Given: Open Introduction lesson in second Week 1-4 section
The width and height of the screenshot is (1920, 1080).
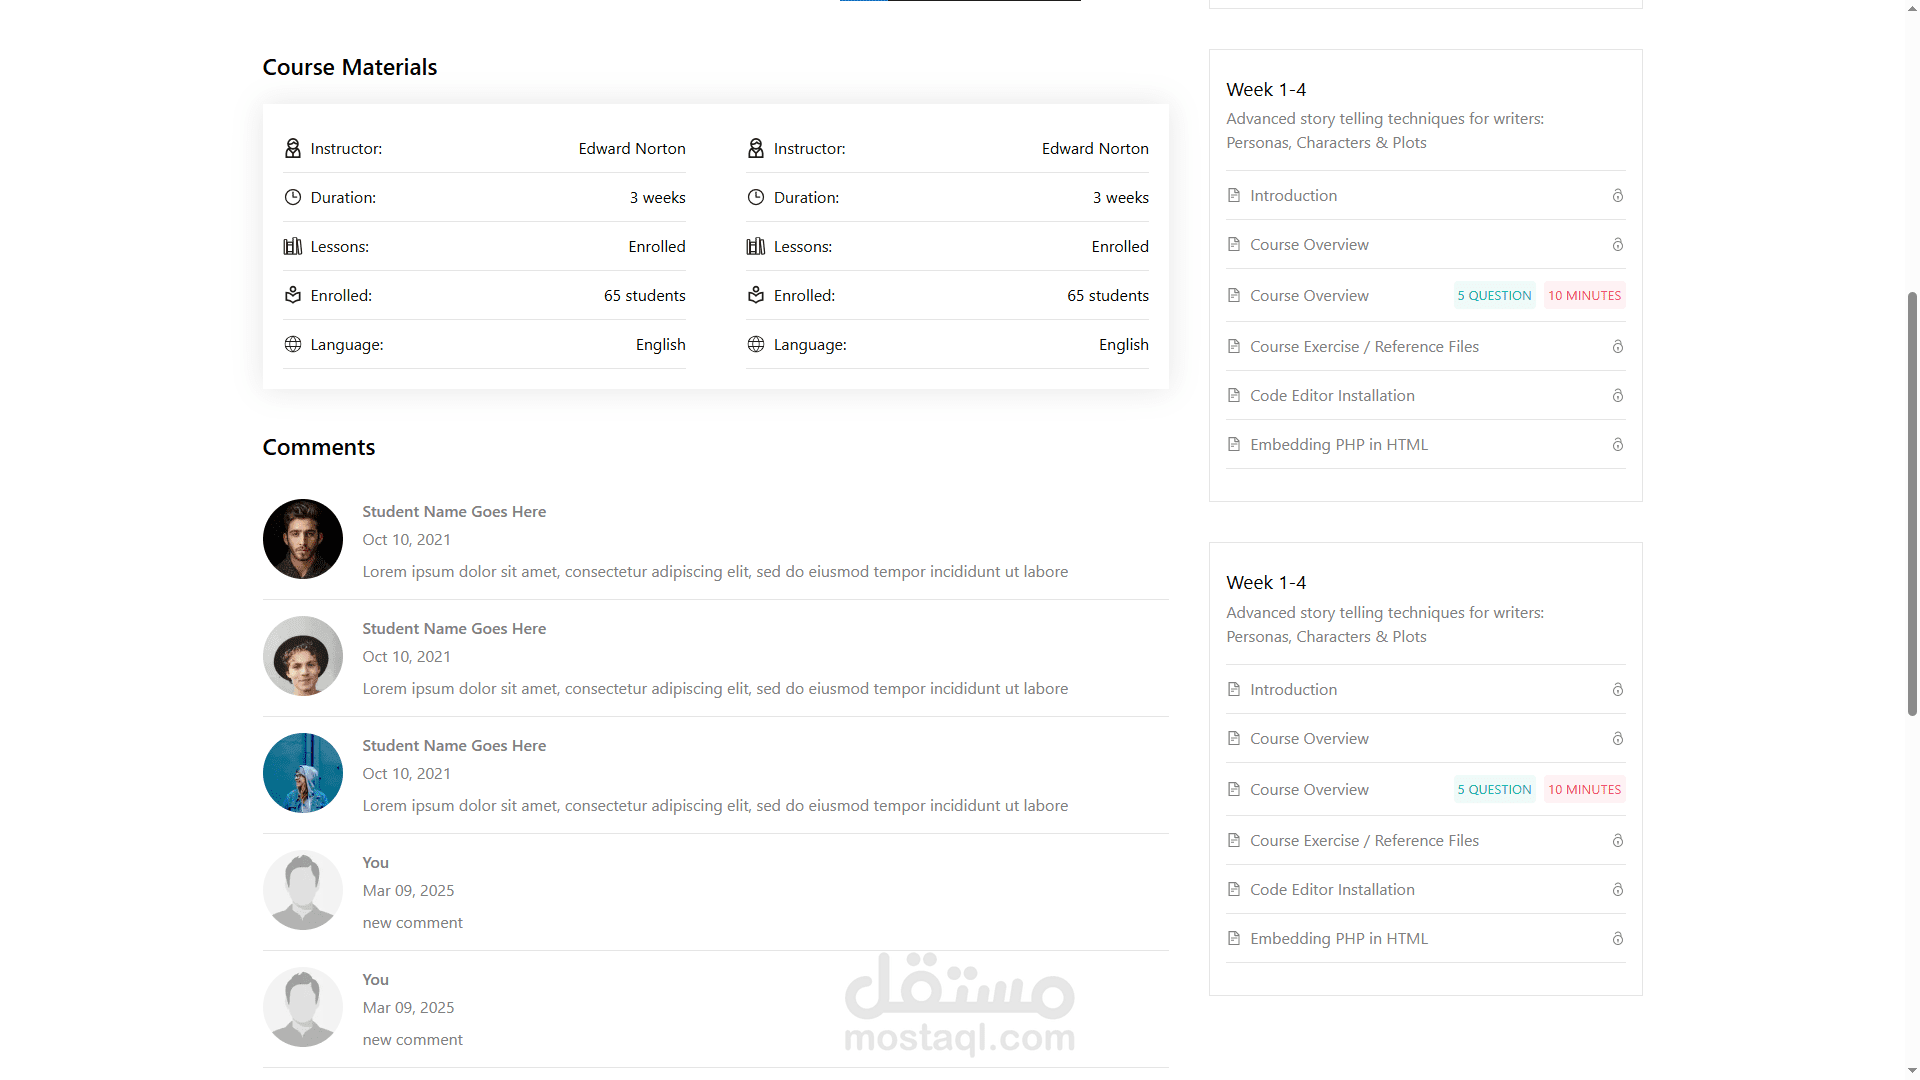Looking at the screenshot, I should point(1293,690).
